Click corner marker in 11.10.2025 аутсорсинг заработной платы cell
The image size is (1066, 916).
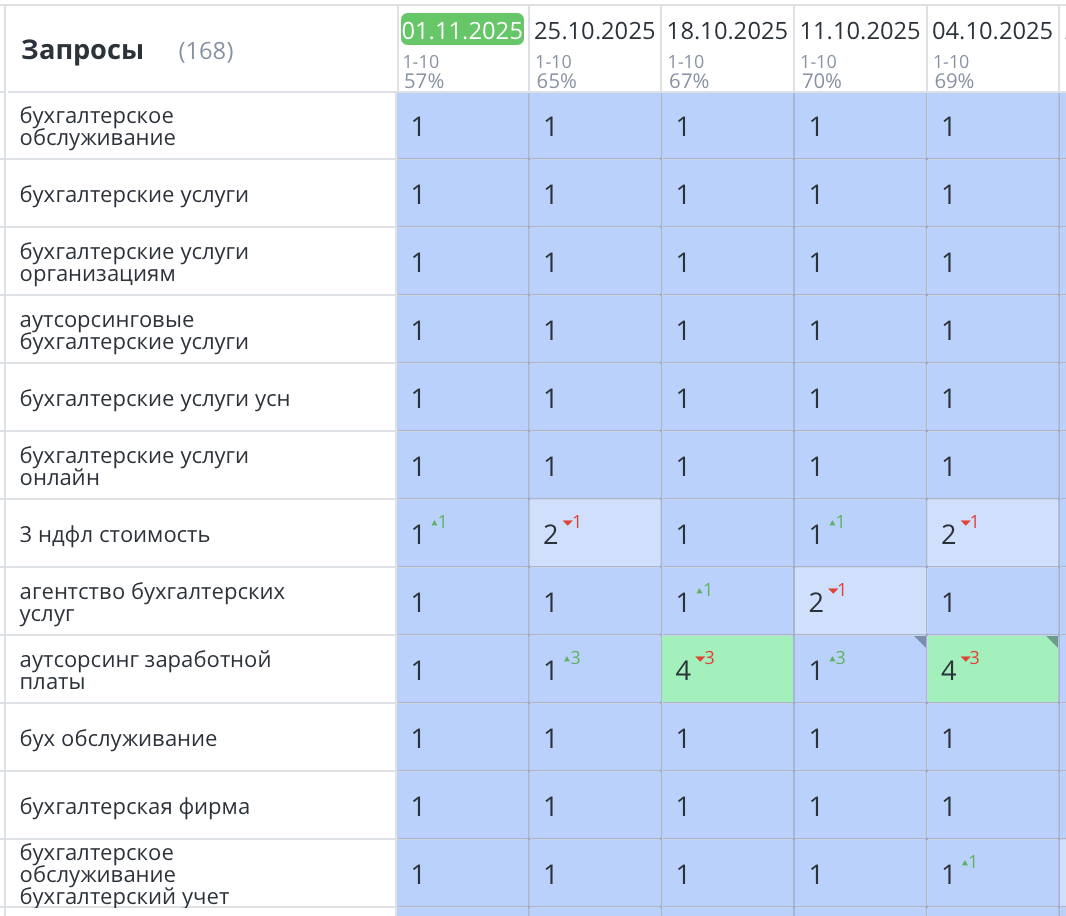coord(919,641)
